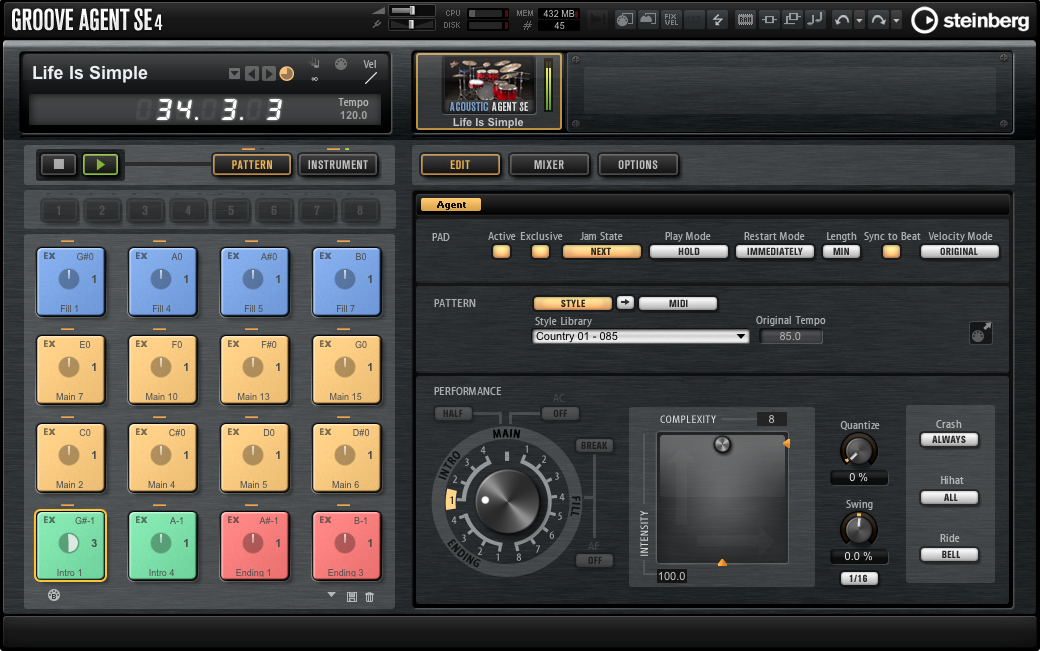This screenshot has height=651, width=1040.
Task: Click the MIDI pattern button
Action: coord(677,304)
